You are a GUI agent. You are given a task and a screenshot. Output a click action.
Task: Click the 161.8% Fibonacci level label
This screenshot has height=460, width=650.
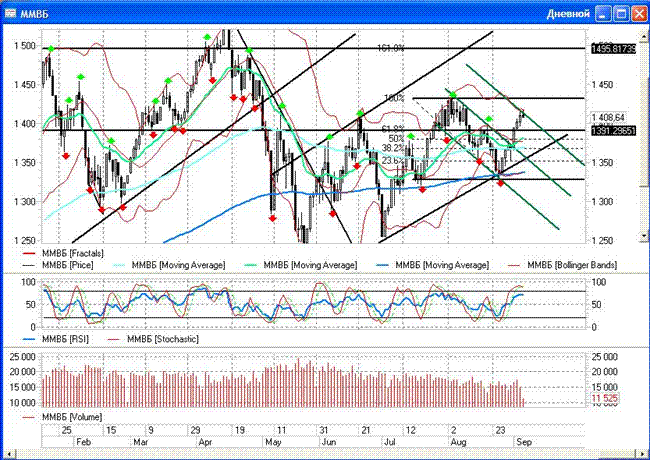pyautogui.click(x=390, y=48)
